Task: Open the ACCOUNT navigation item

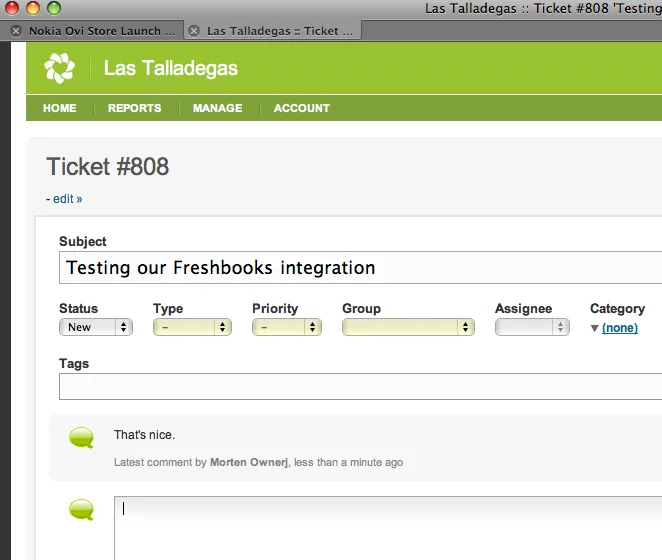Action: click(302, 108)
